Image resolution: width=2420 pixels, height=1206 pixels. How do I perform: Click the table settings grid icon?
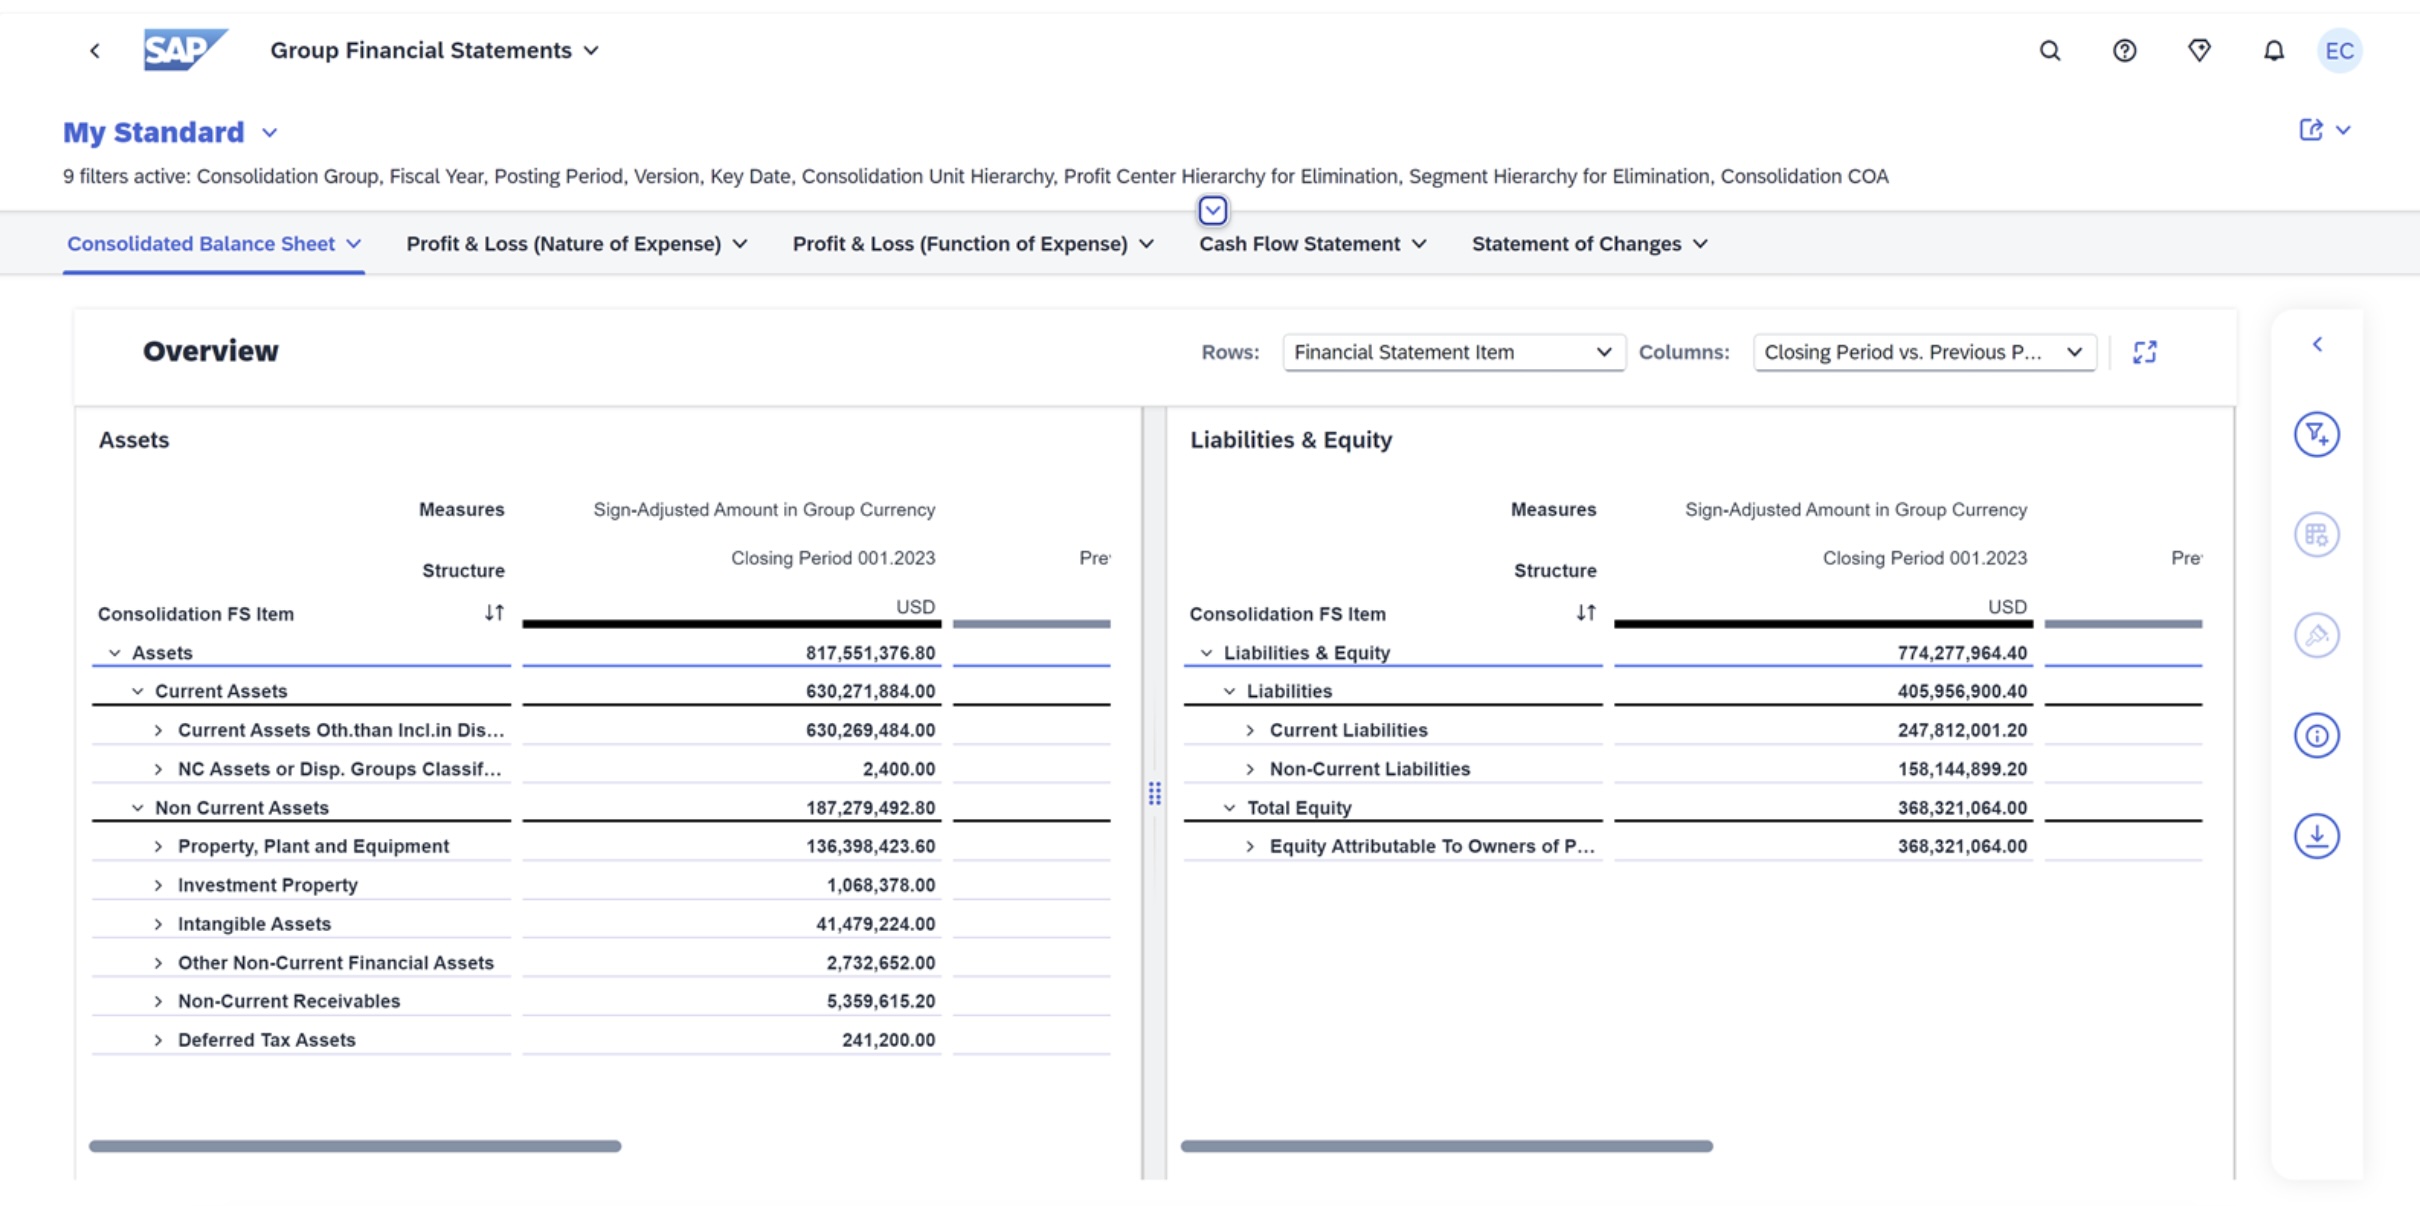coord(2316,535)
